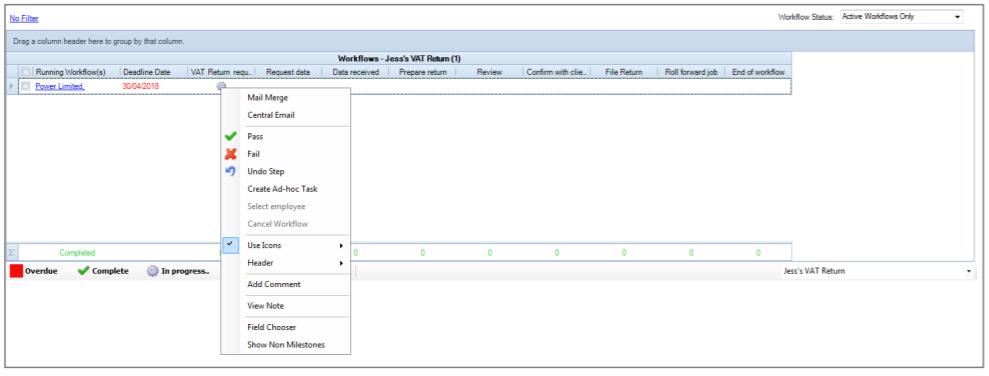This screenshot has height=376, width=989.
Task: Click the blue Undo Step arrow icon
Action: coord(231,172)
